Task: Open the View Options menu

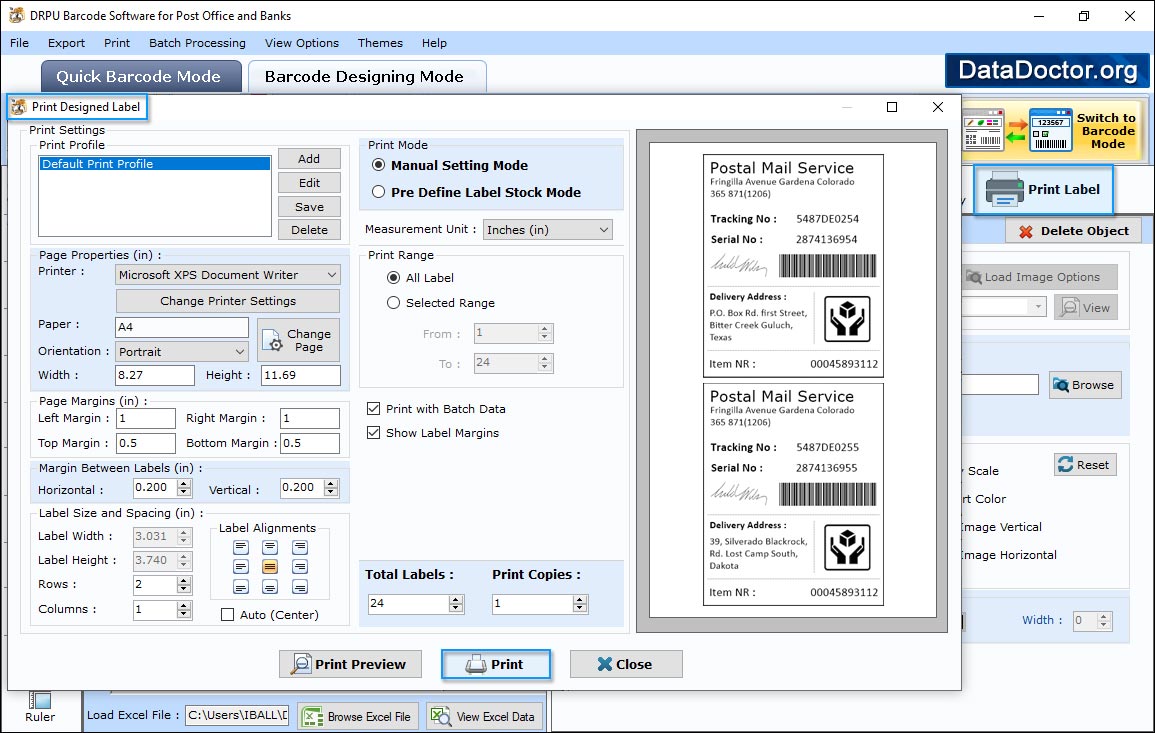Action: (x=302, y=43)
